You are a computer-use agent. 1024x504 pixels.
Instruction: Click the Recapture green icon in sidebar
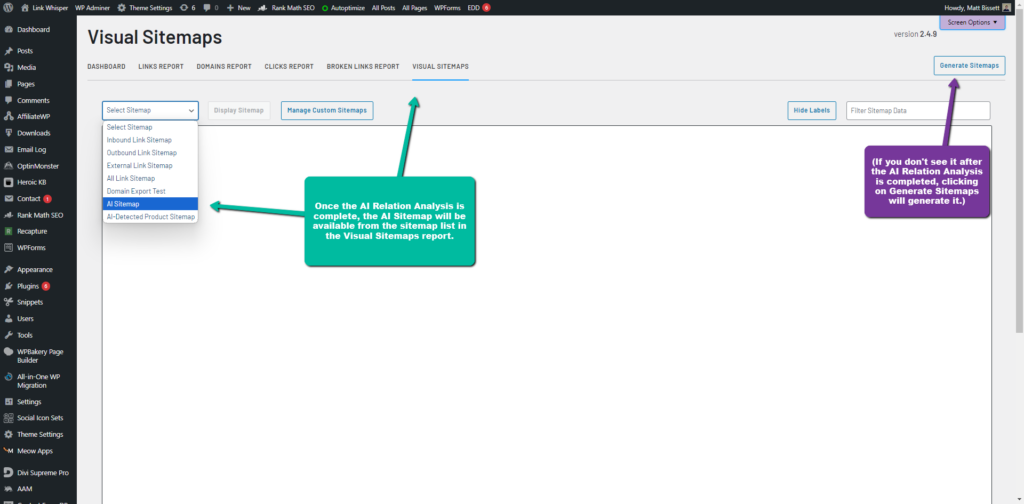click(x=8, y=231)
